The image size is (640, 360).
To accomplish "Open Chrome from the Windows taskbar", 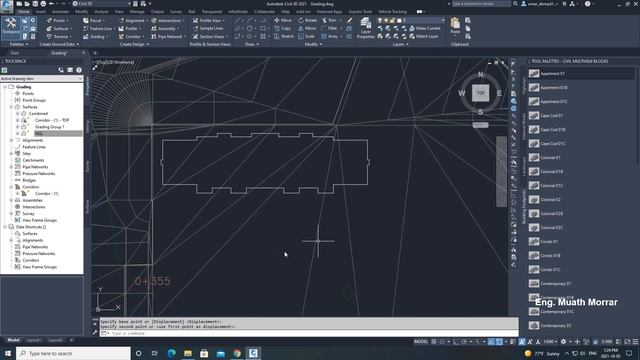I will (237, 353).
